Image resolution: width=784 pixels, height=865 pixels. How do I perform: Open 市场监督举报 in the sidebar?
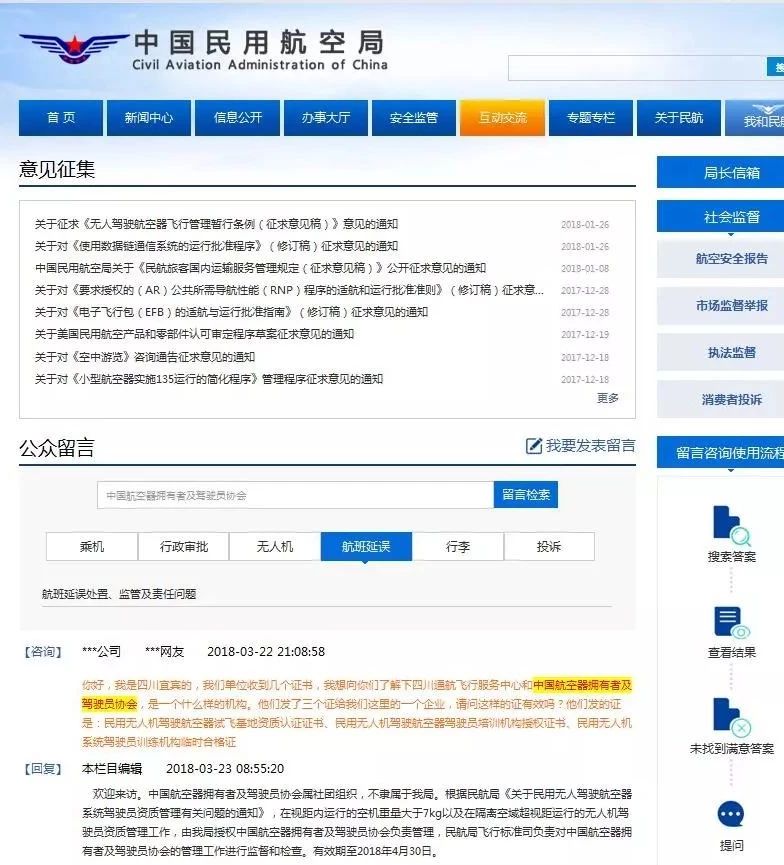[x=721, y=306]
